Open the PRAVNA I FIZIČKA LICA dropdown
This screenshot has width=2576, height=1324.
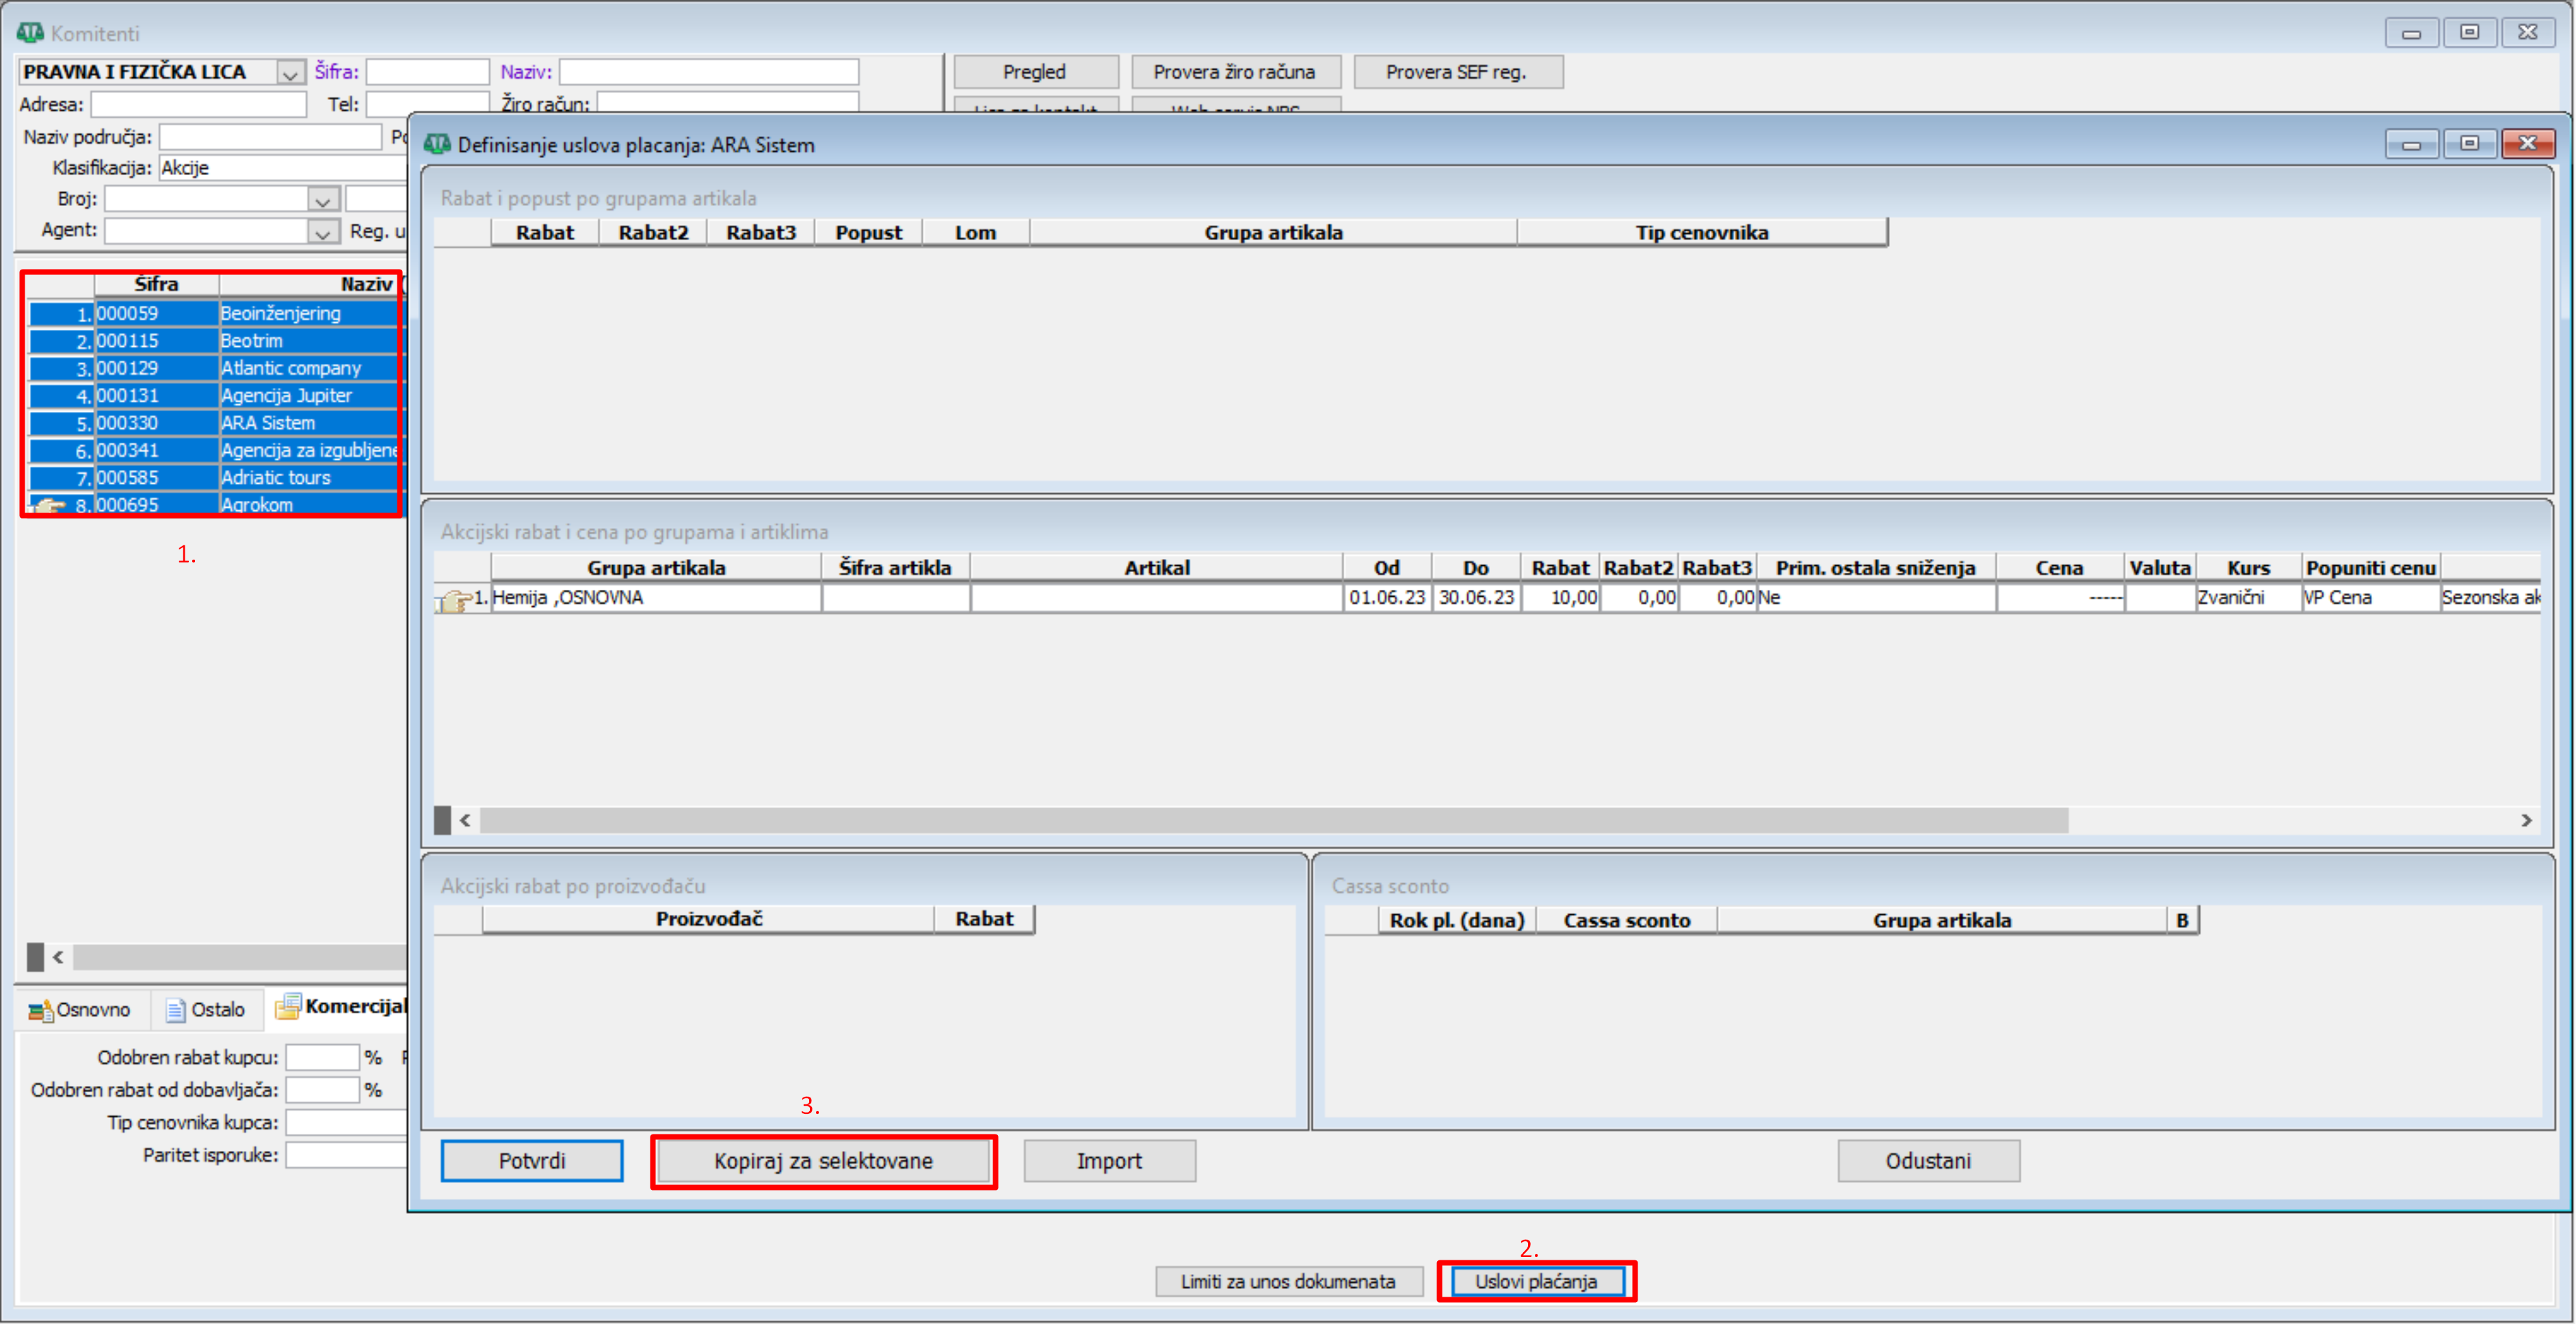point(290,73)
